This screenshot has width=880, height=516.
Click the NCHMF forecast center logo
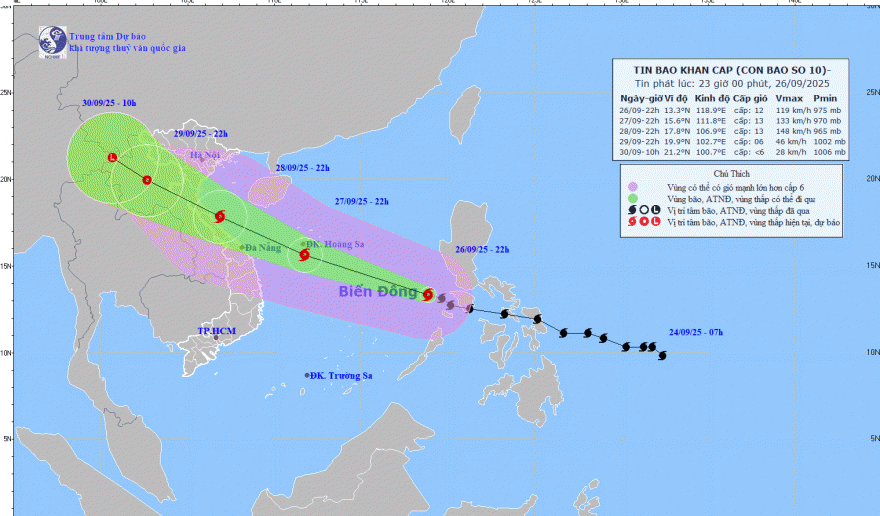click(52, 42)
